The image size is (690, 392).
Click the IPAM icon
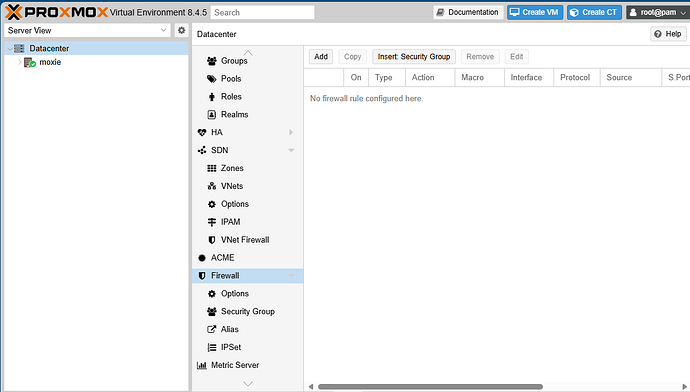click(x=212, y=222)
